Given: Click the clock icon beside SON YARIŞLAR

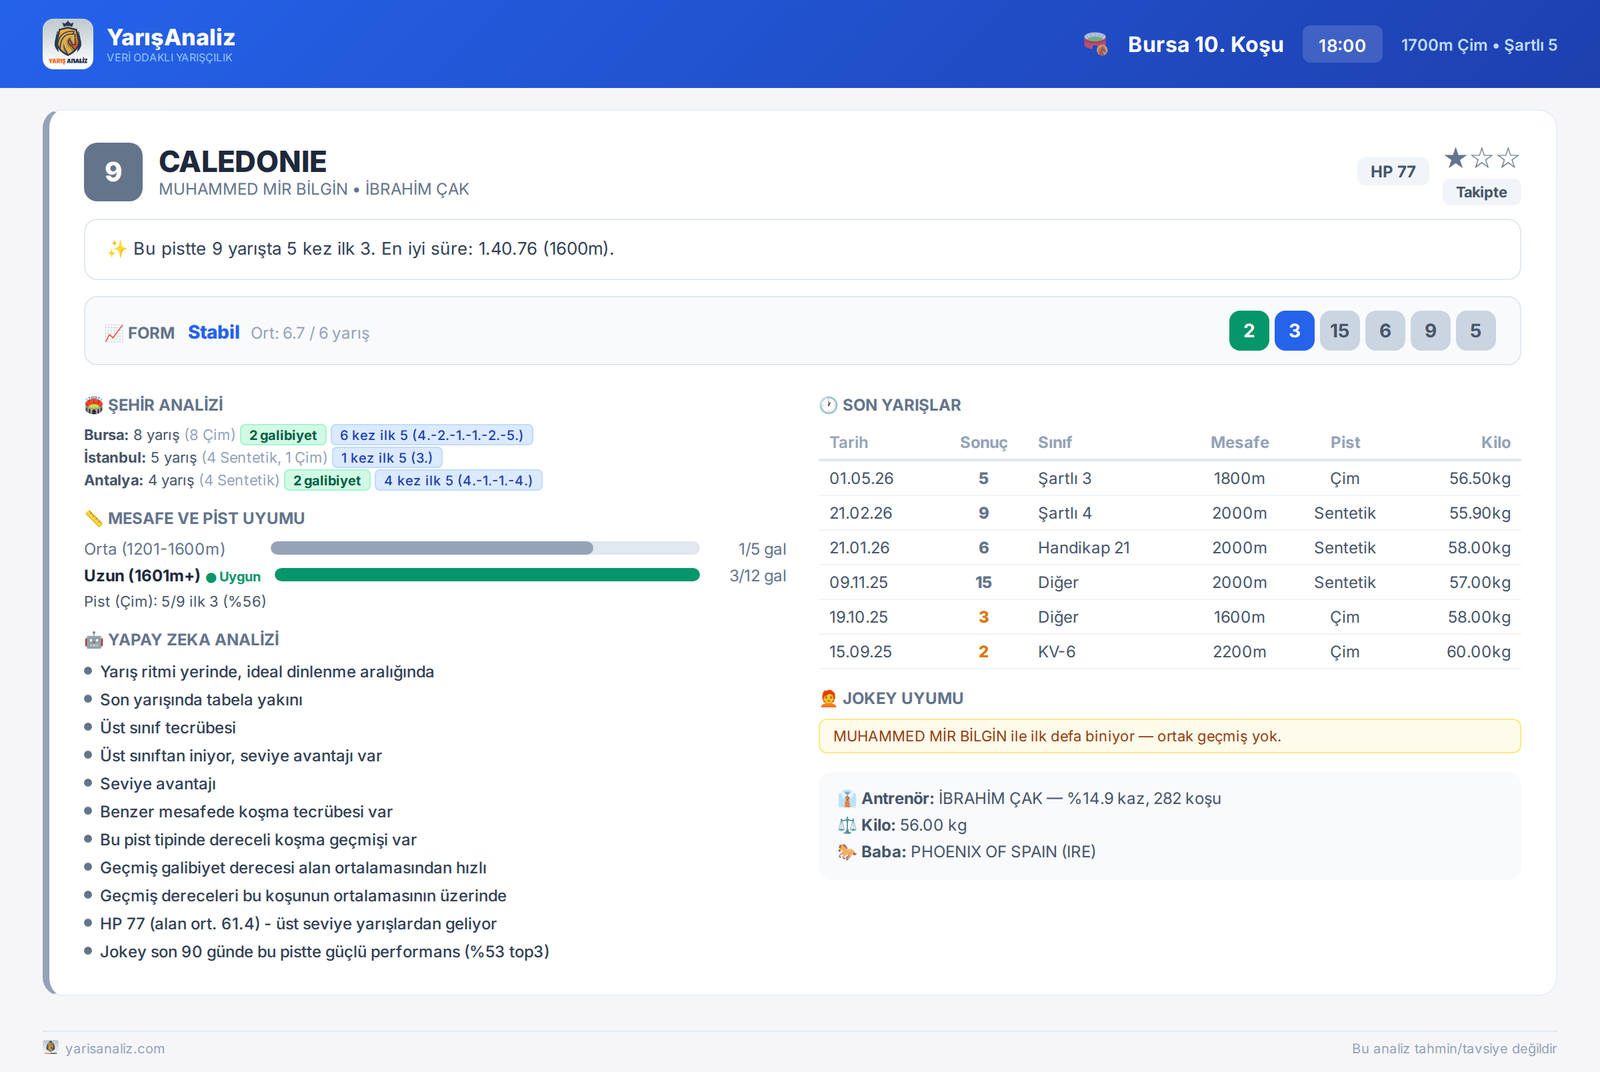Looking at the screenshot, I should (828, 405).
